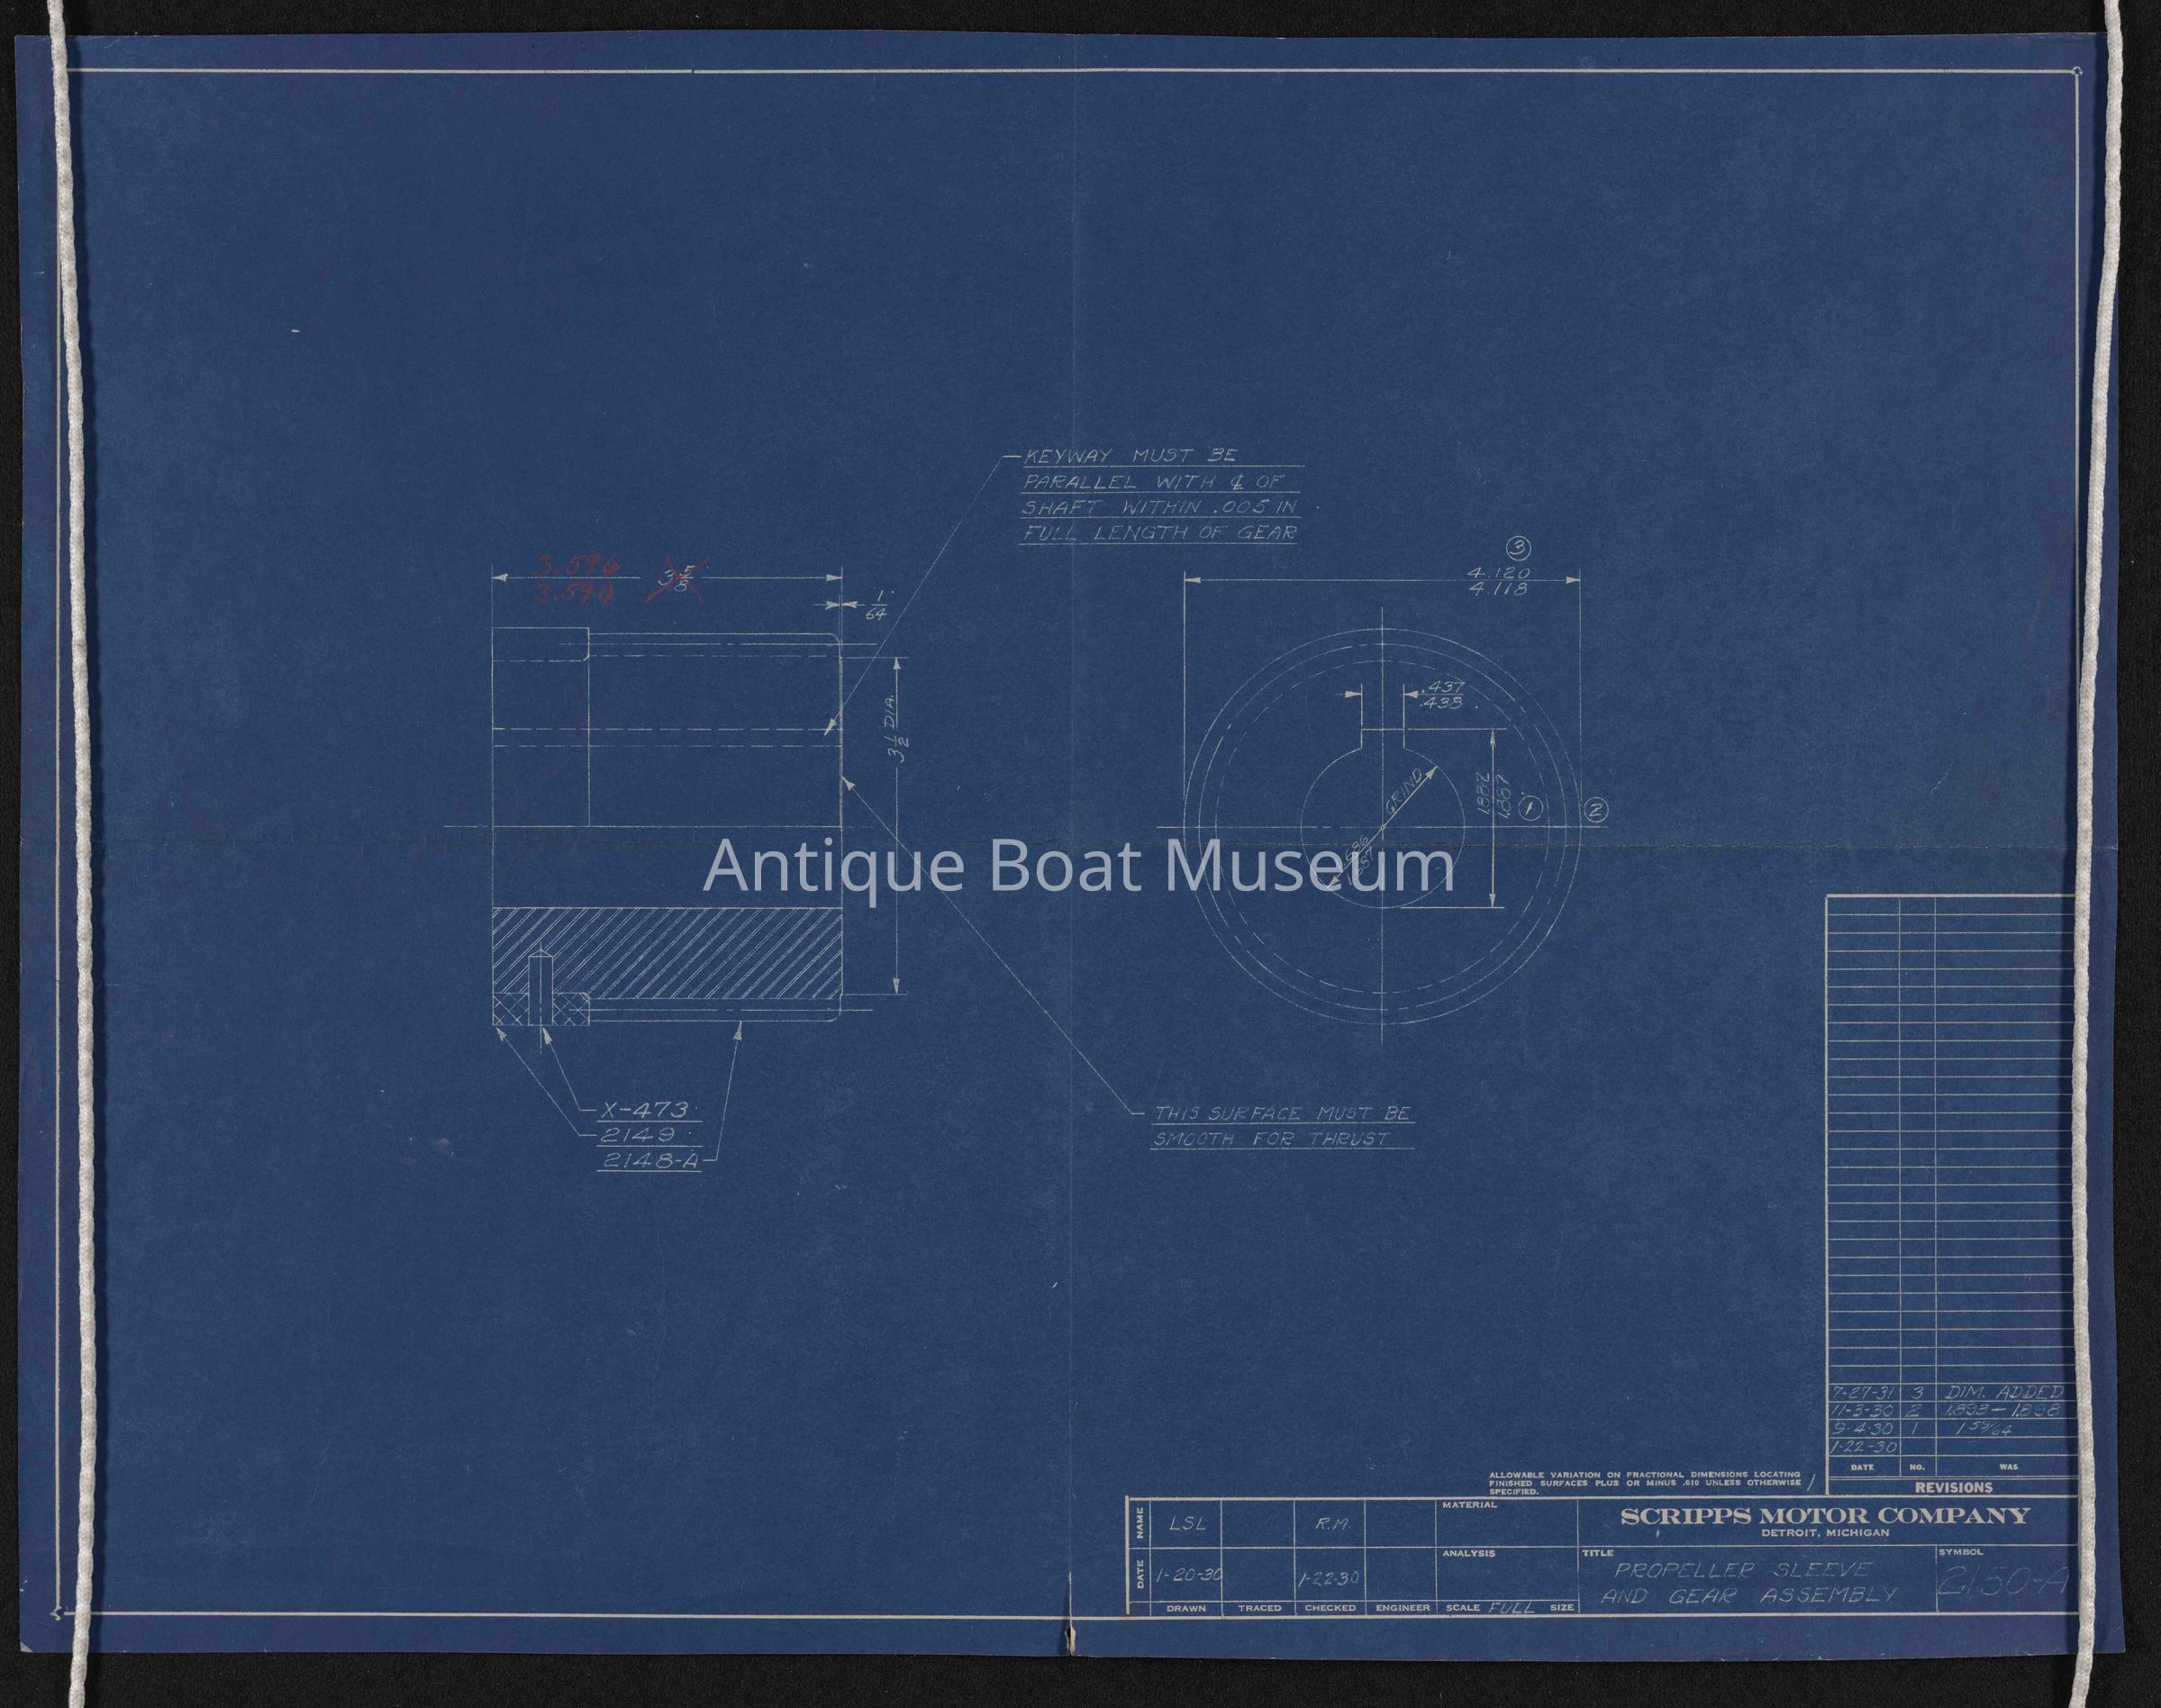Click the PROPELLER SLEEVE AND GEAR ASSEMBLY title

pyautogui.click(x=1748, y=1582)
